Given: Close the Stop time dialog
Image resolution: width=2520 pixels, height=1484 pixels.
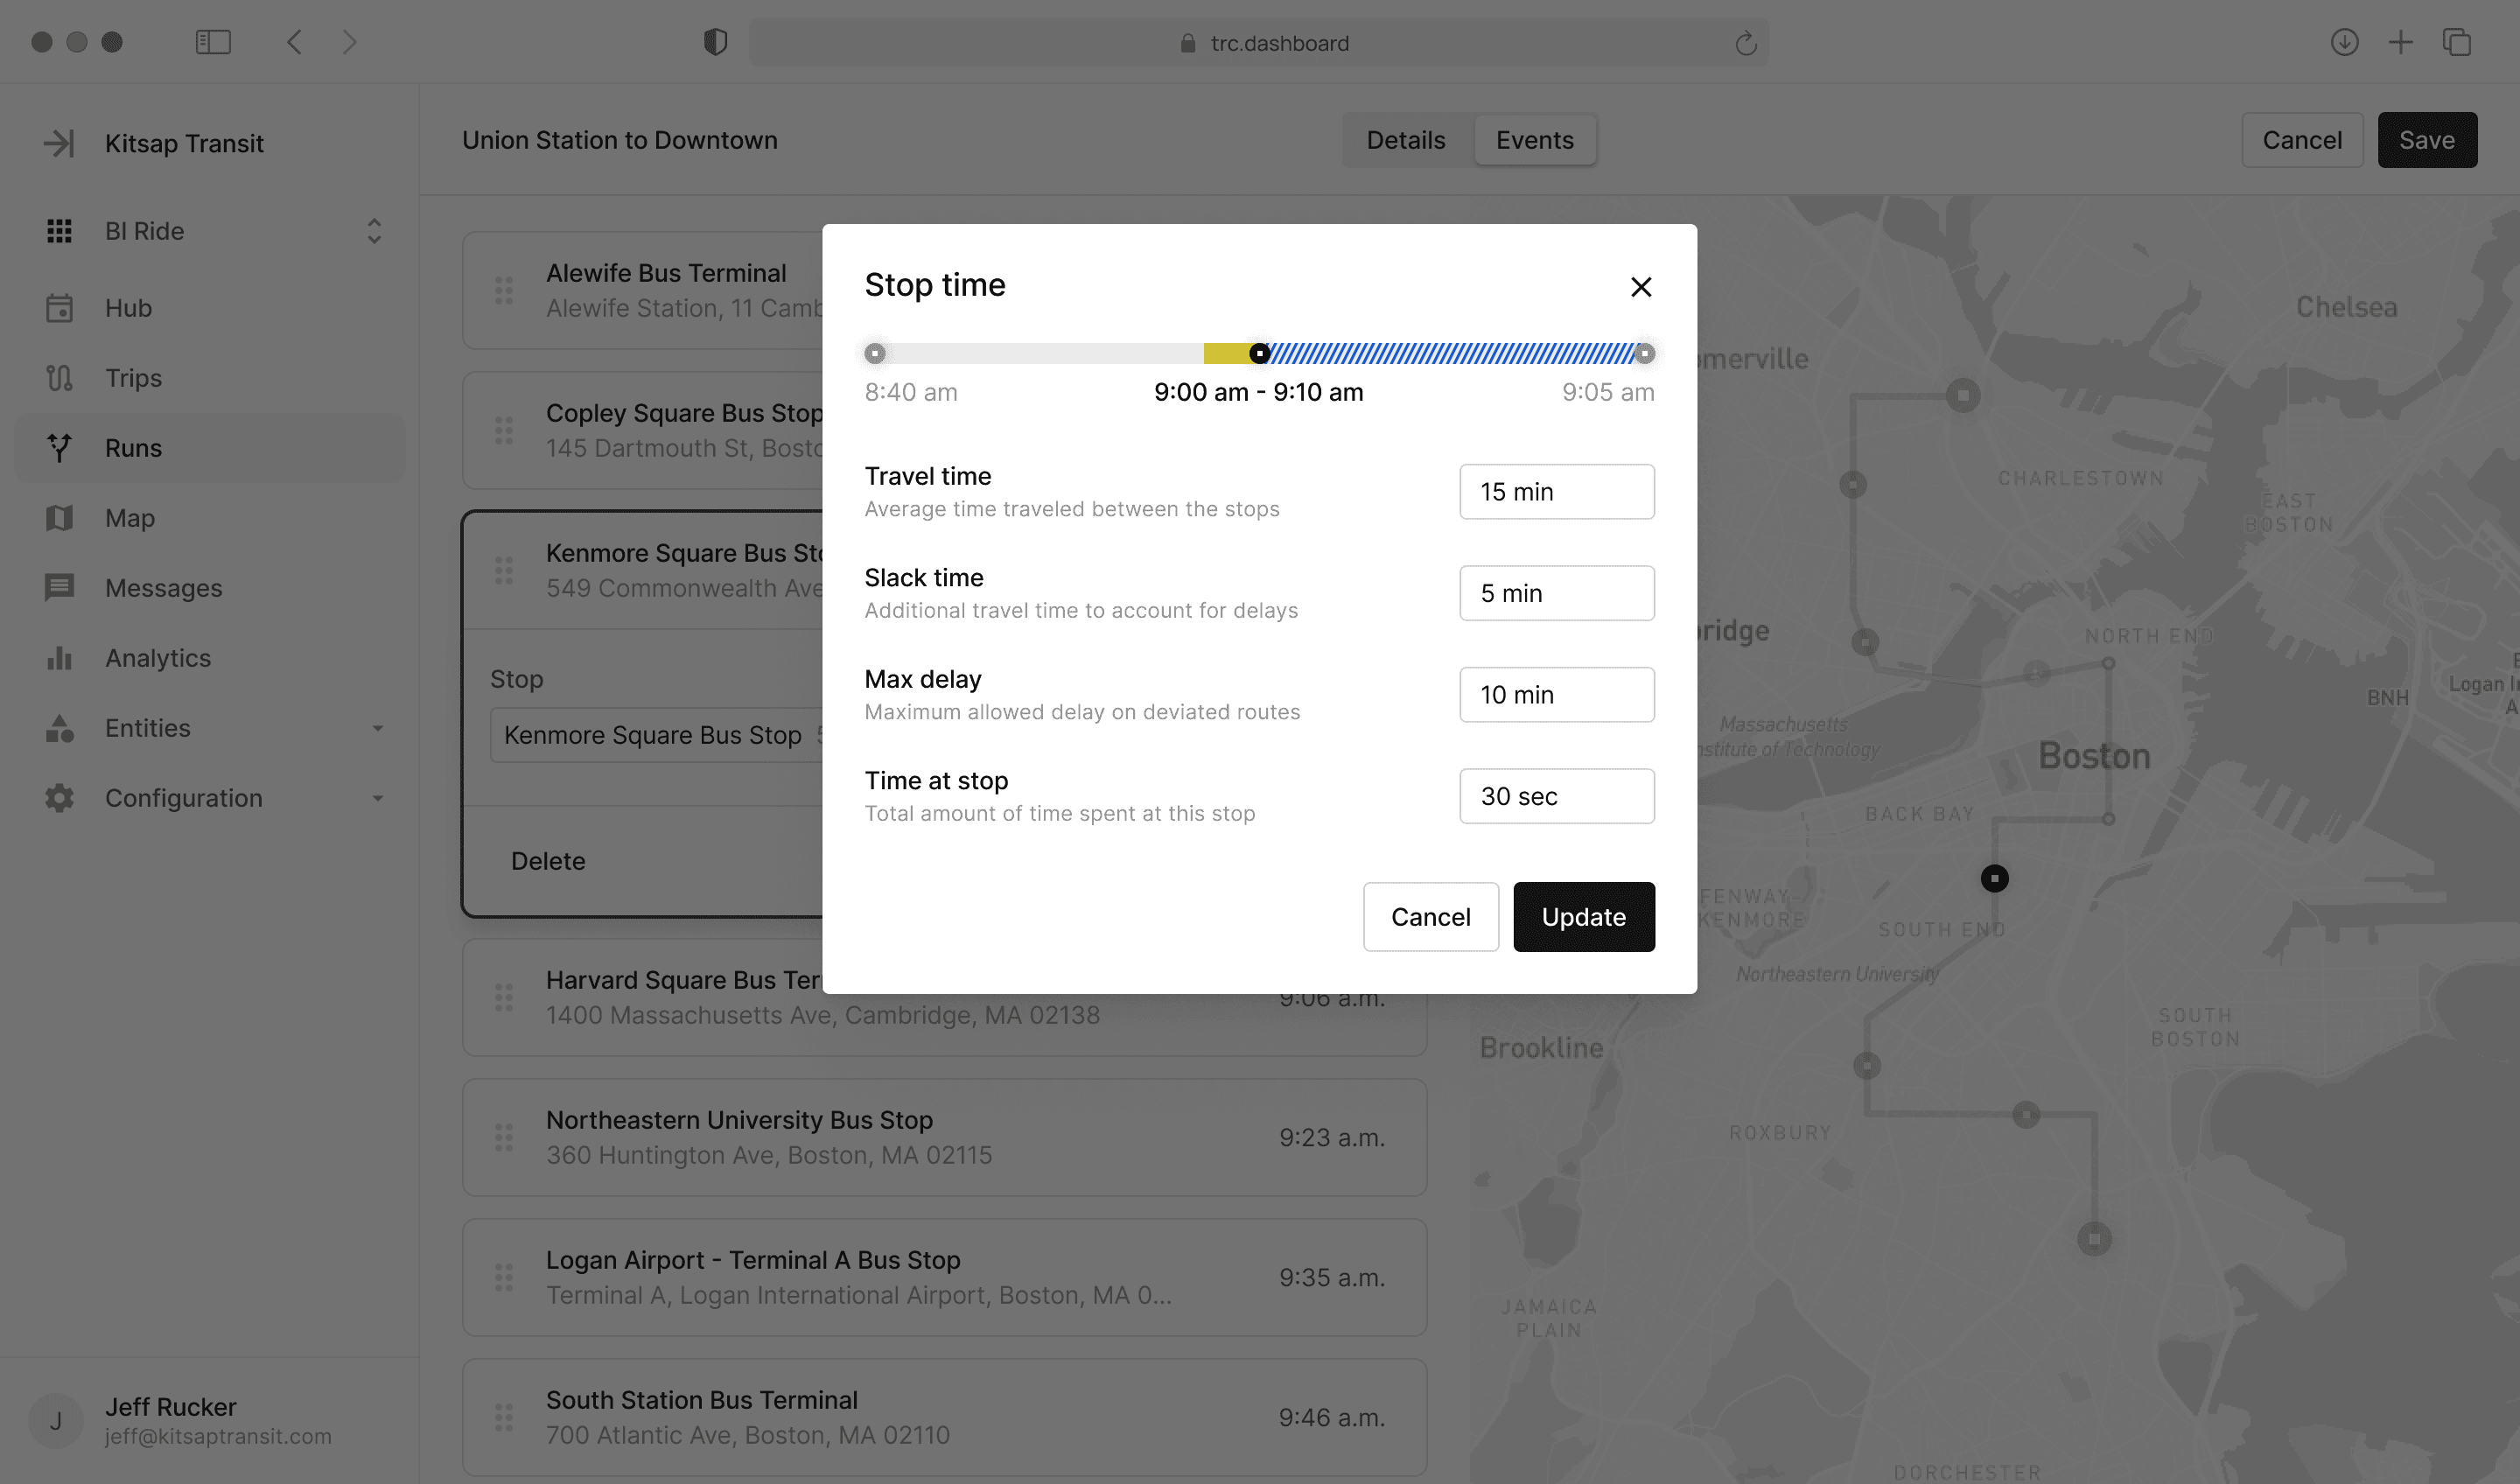Looking at the screenshot, I should click(x=1640, y=287).
